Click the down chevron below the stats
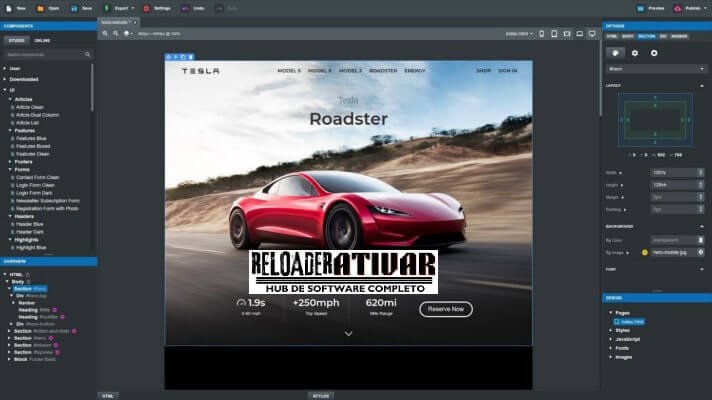 (x=348, y=334)
